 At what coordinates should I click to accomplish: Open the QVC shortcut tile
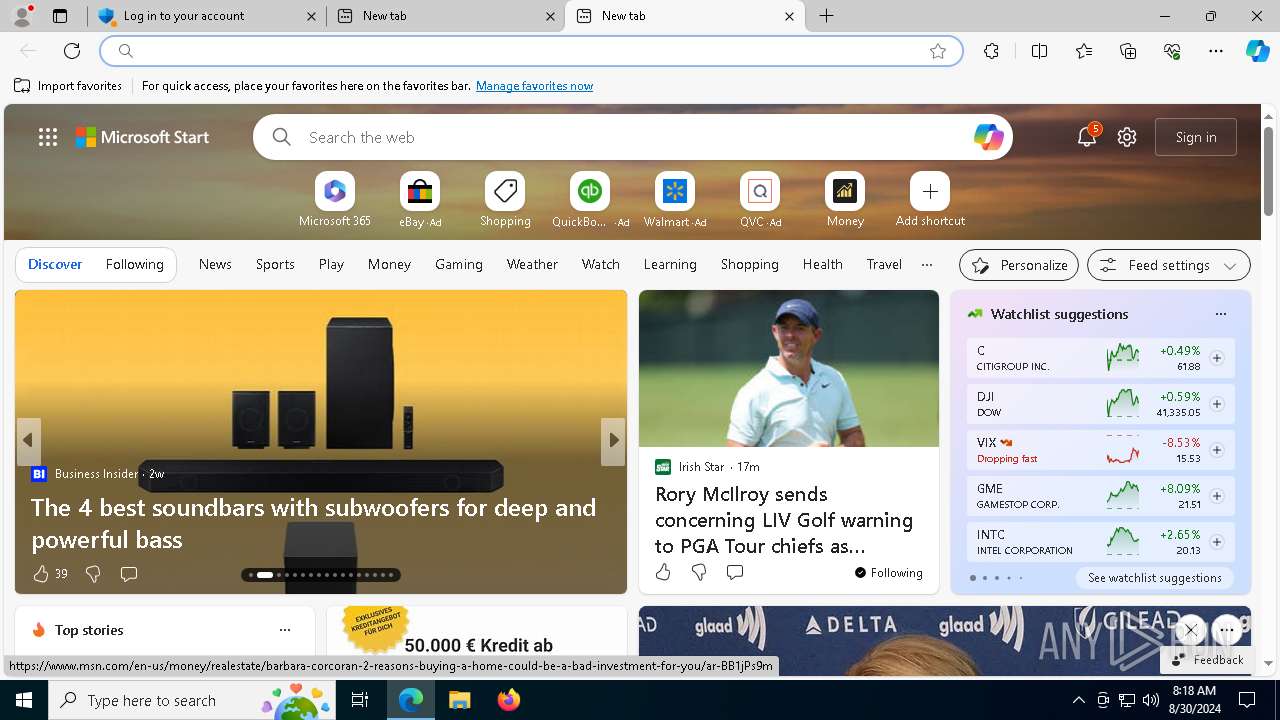click(760, 199)
